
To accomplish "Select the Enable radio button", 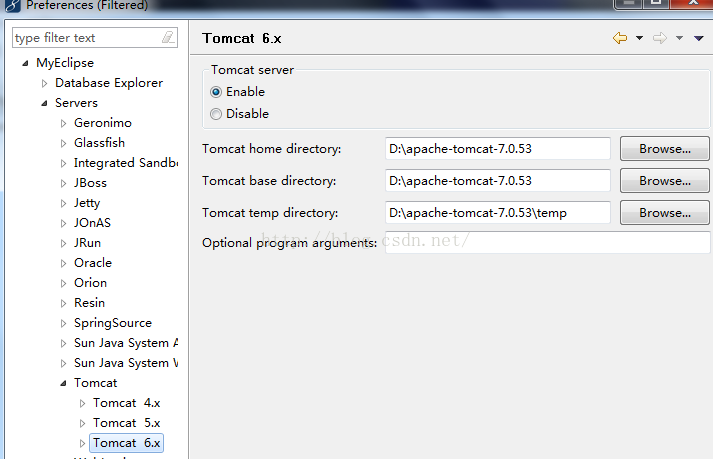I will point(216,92).
